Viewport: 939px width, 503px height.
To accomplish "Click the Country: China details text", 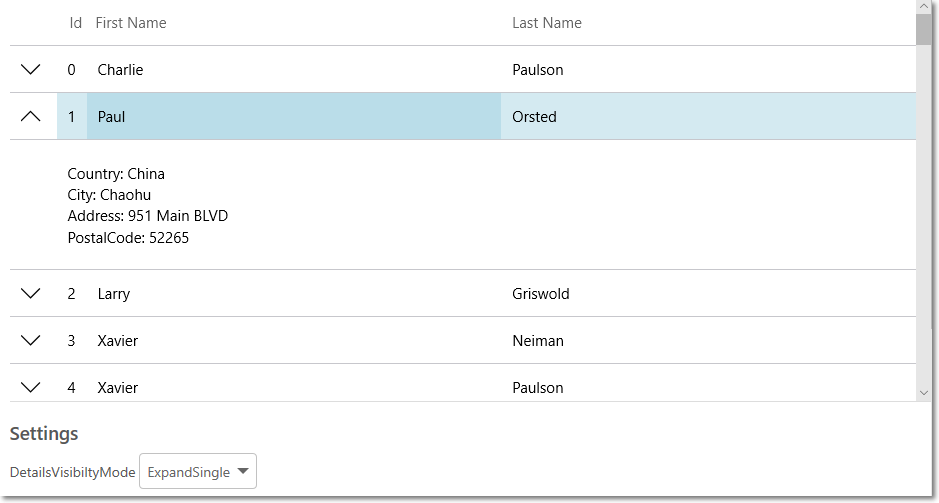I will 116,174.
